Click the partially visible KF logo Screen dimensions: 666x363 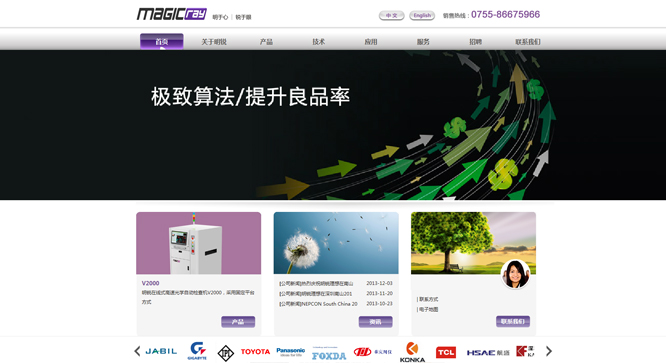point(525,351)
